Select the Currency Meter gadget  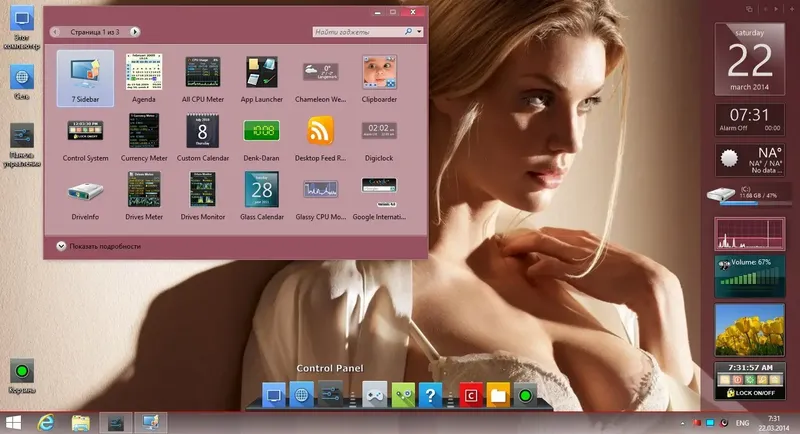(144, 137)
